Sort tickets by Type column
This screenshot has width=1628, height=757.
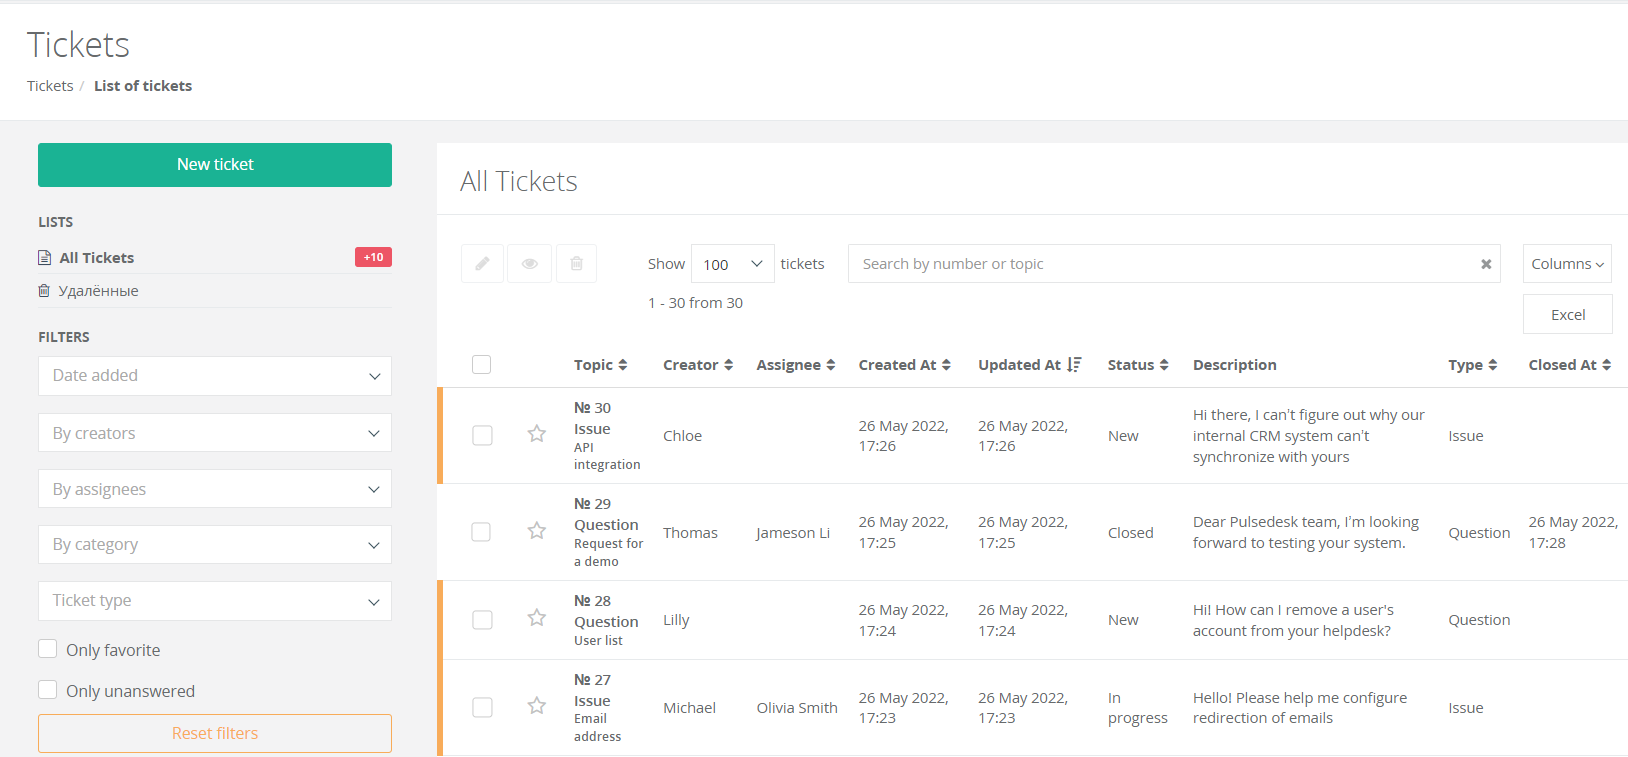click(x=1473, y=365)
